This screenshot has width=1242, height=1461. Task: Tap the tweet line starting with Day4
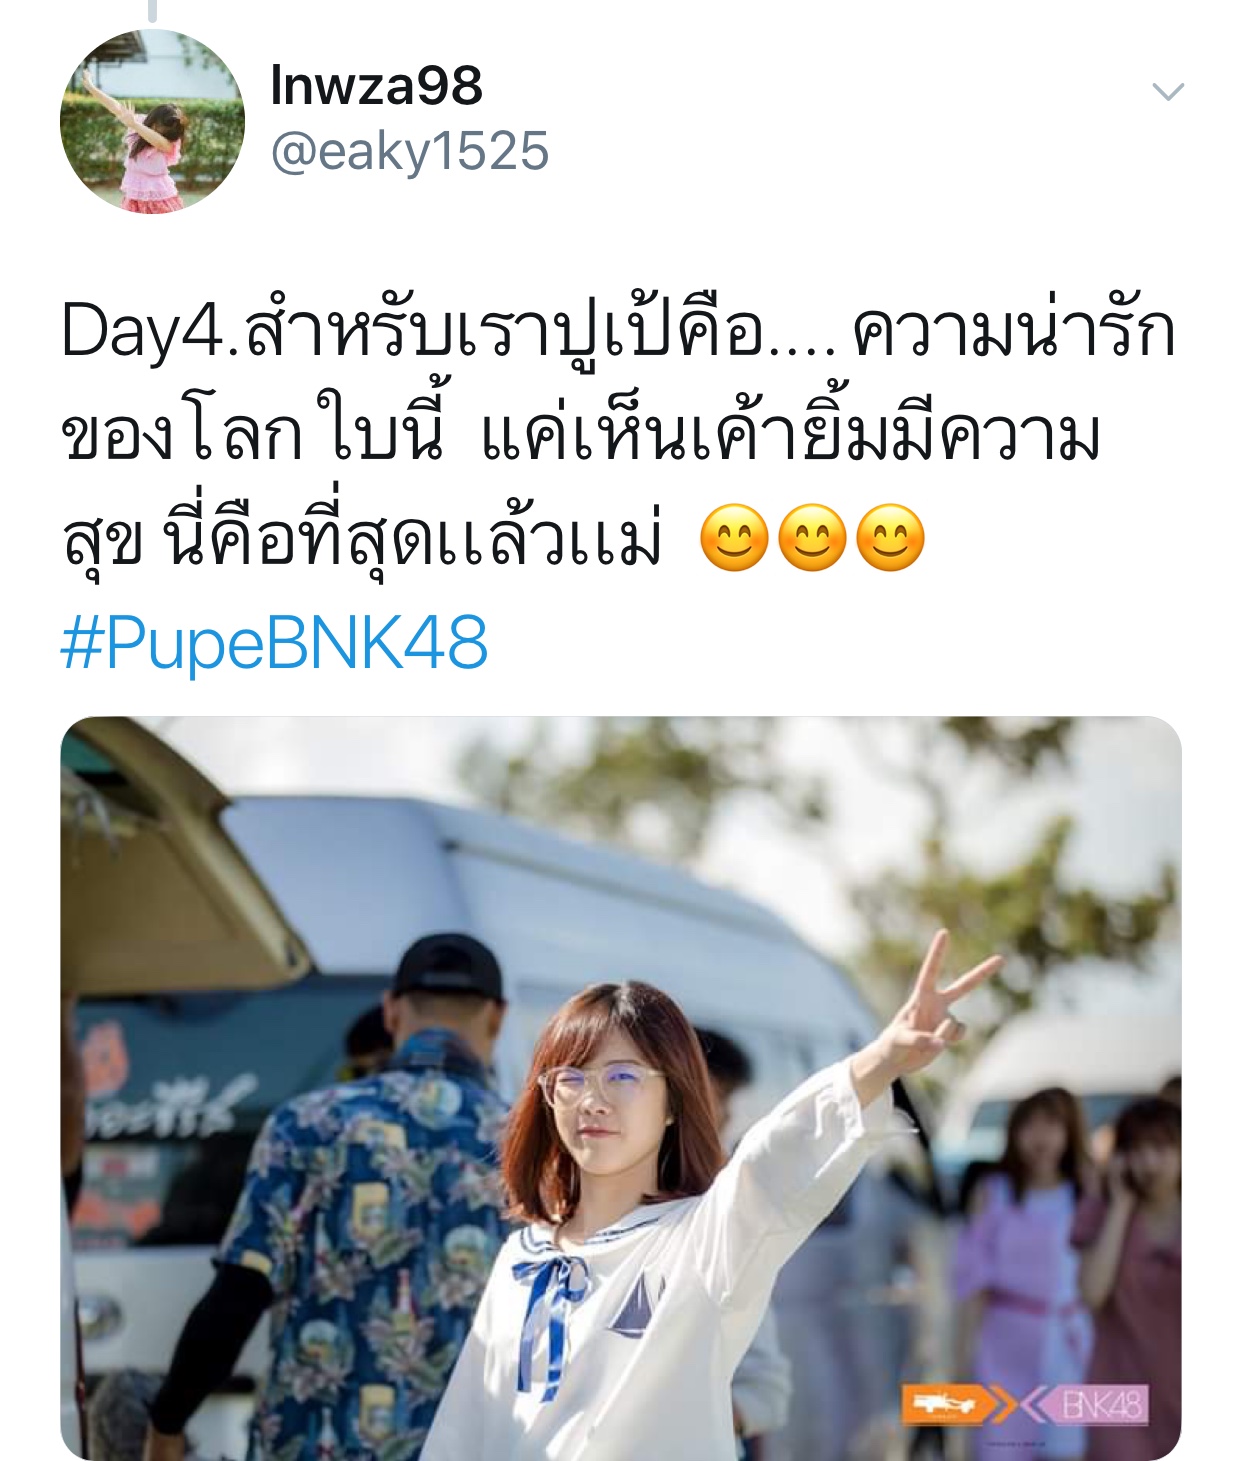click(x=618, y=332)
